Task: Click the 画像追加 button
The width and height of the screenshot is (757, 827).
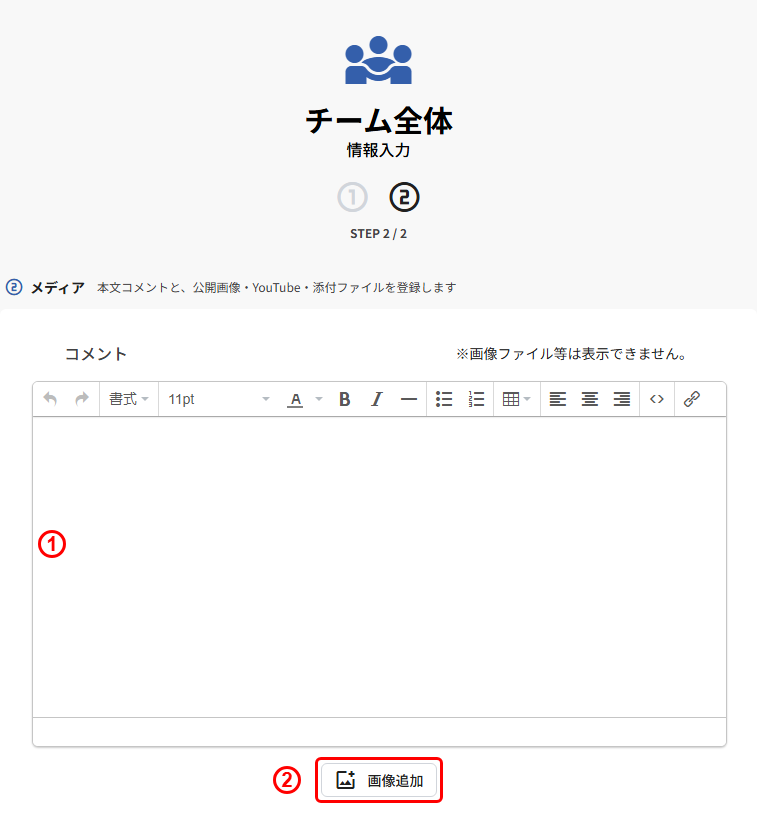Action: [379, 780]
